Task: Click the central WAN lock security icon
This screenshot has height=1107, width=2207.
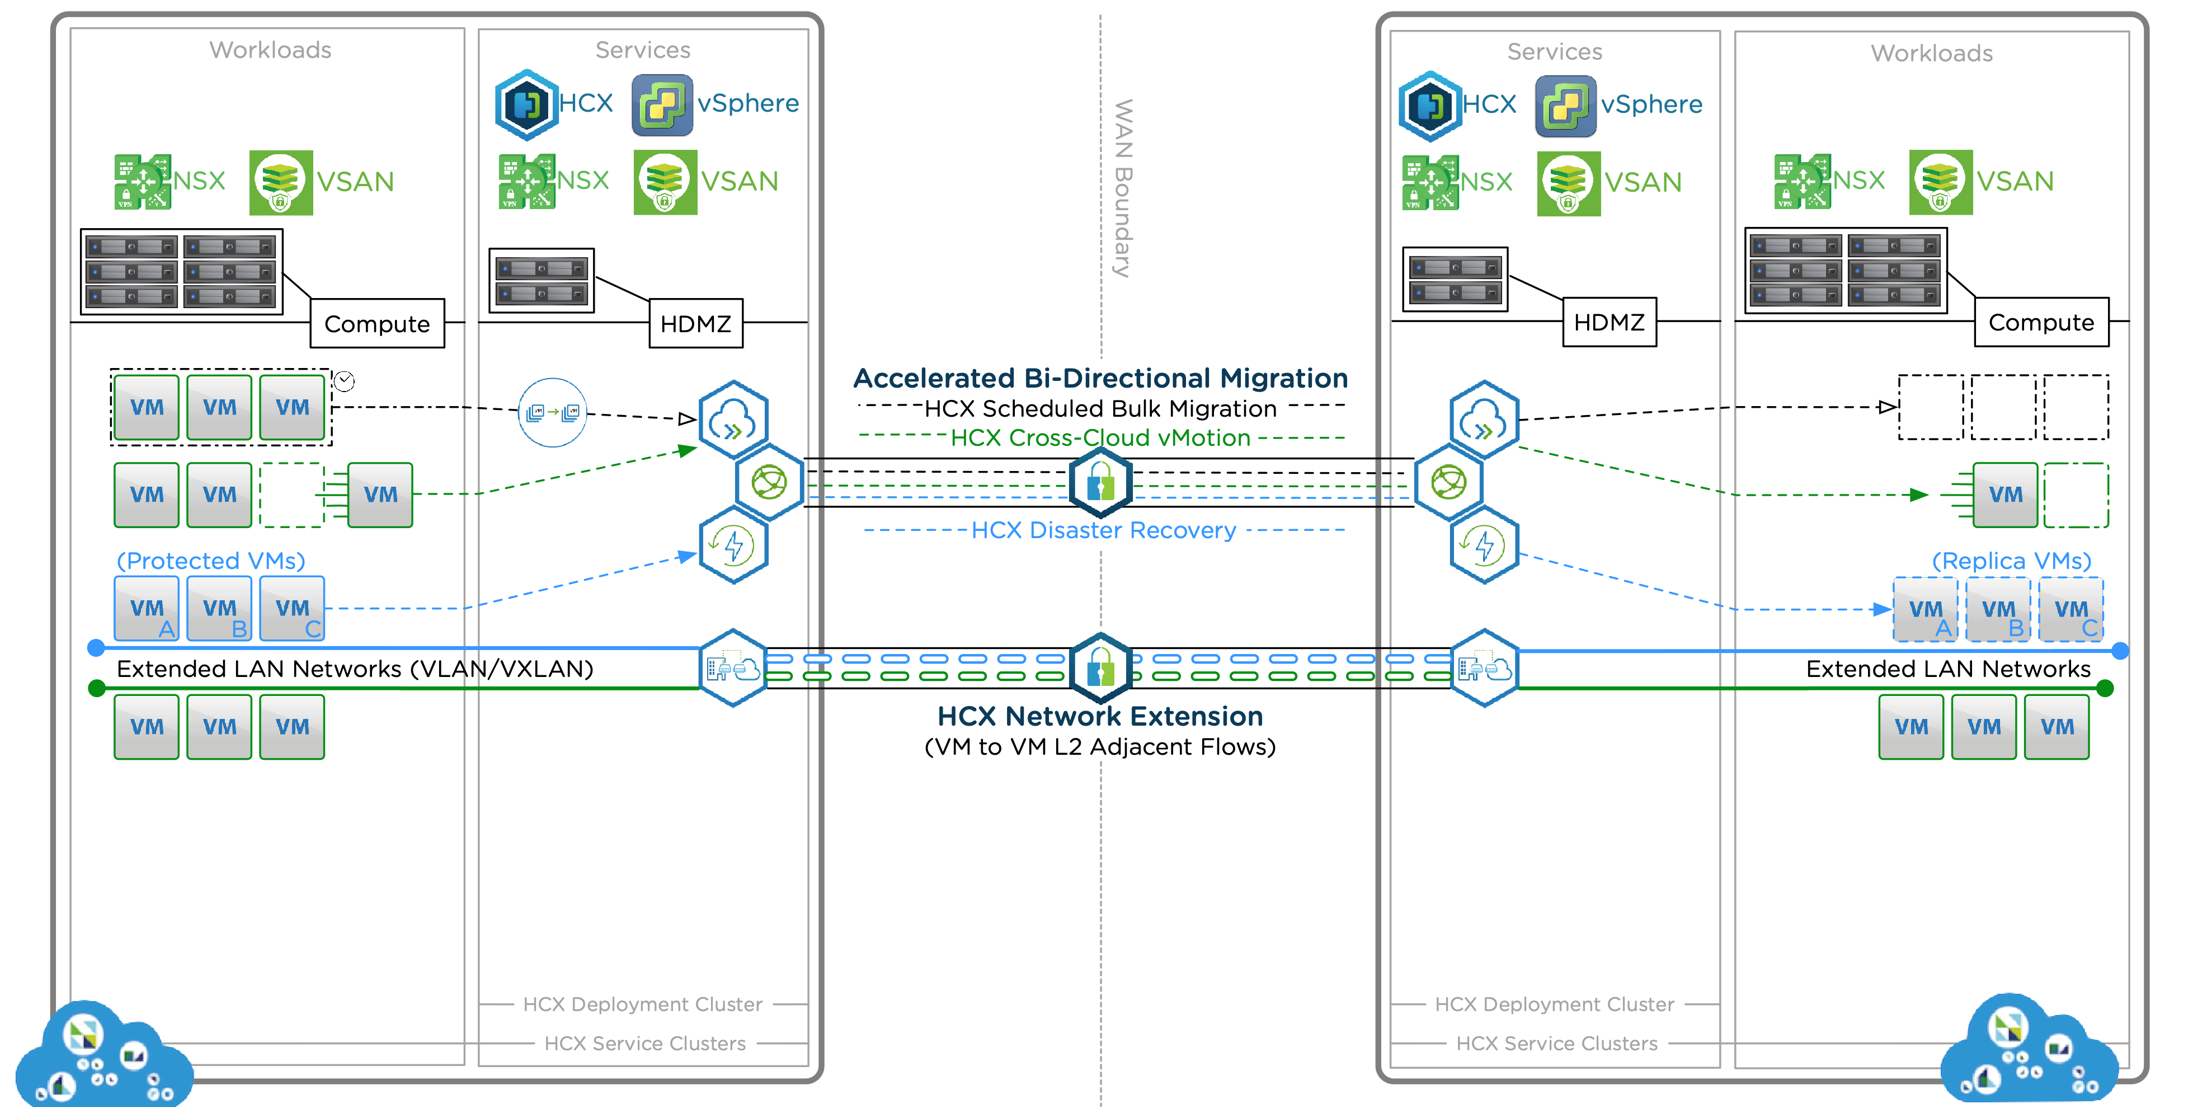Action: 1100,482
